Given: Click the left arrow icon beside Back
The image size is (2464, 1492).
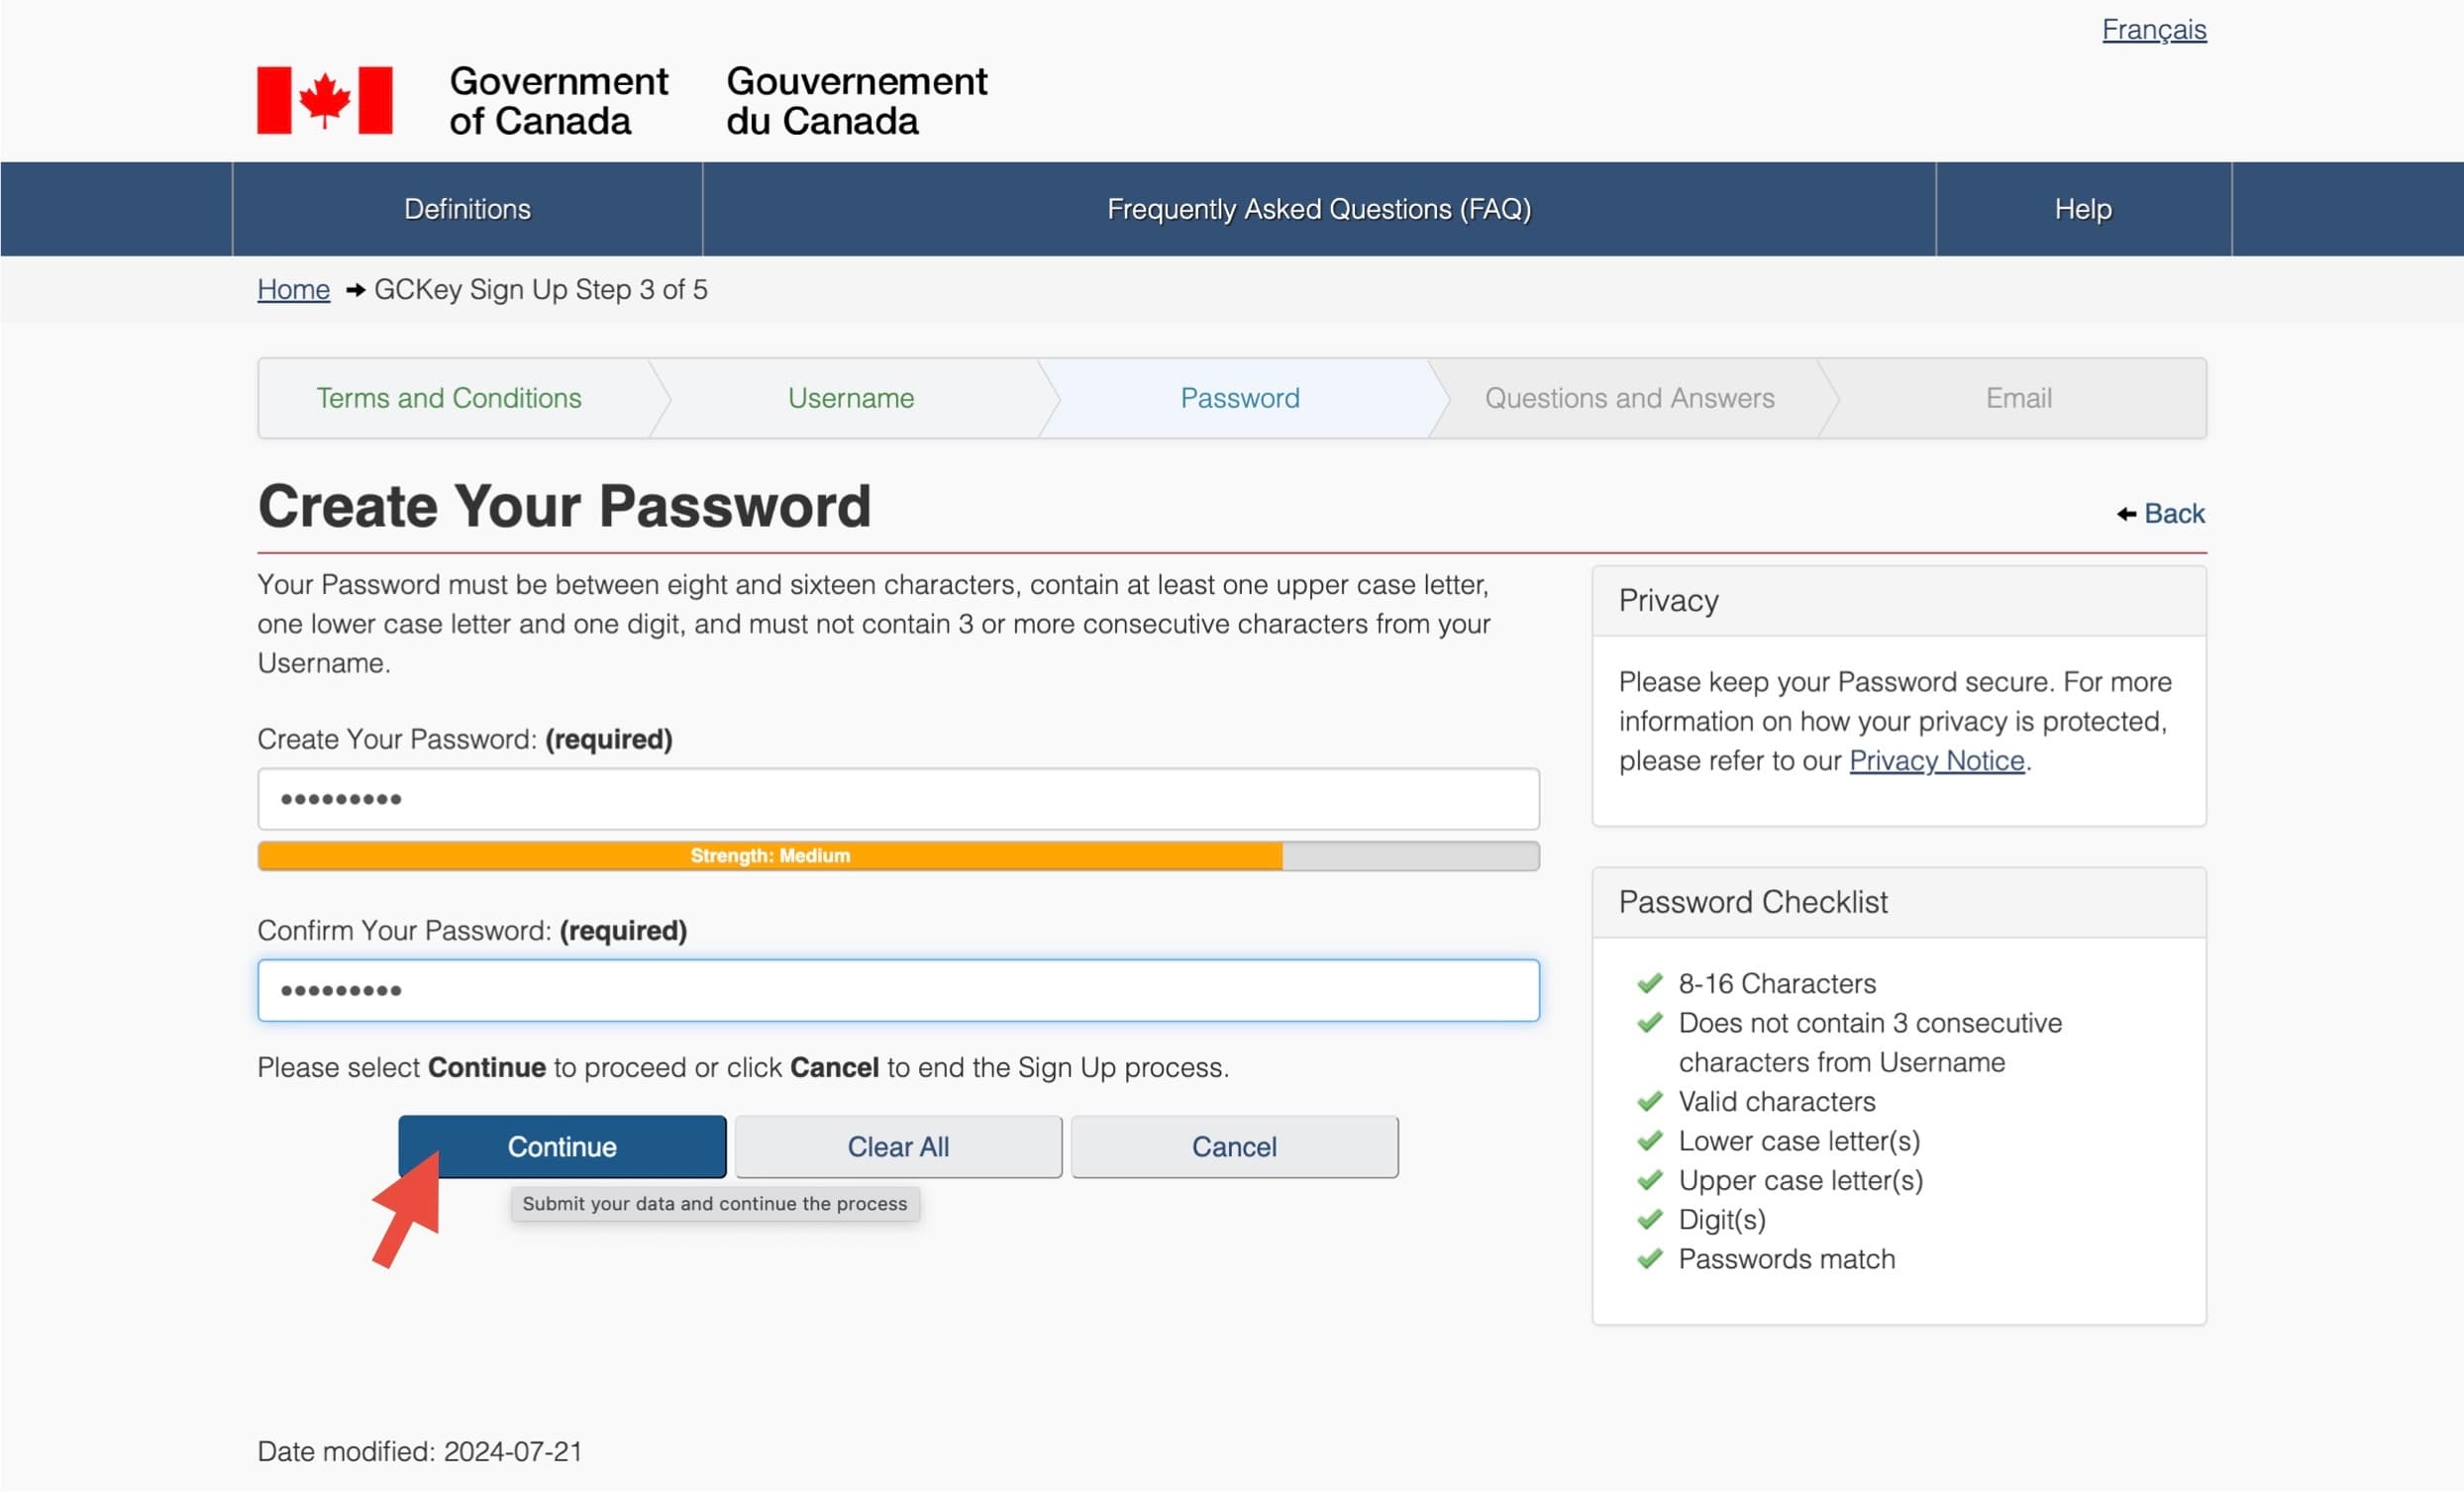Looking at the screenshot, I should click(x=2126, y=514).
